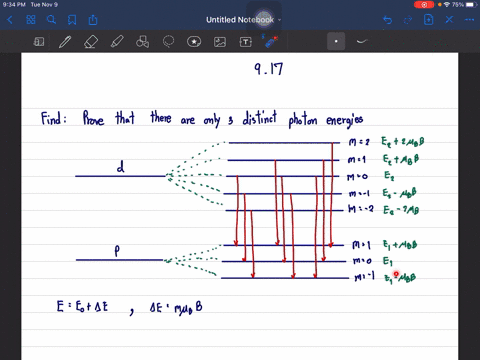The width and height of the screenshot is (480, 360).
Task: Tap the handwritten word Find:
Action: [x=53, y=118]
